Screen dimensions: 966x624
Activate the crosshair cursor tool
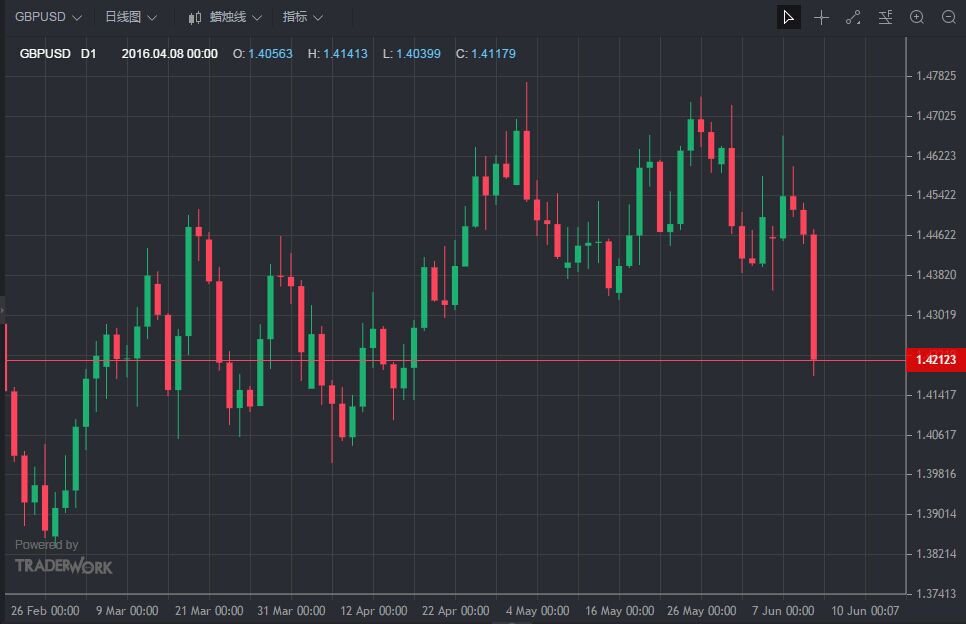pyautogui.click(x=821, y=17)
